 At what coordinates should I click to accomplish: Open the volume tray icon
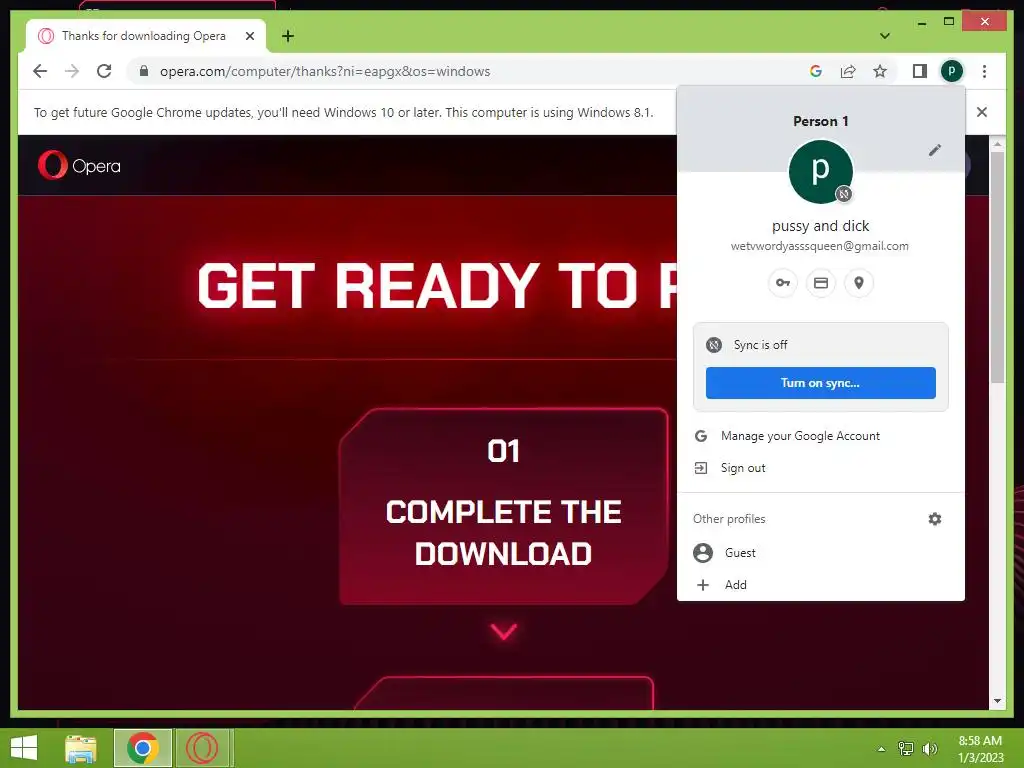pyautogui.click(x=930, y=748)
